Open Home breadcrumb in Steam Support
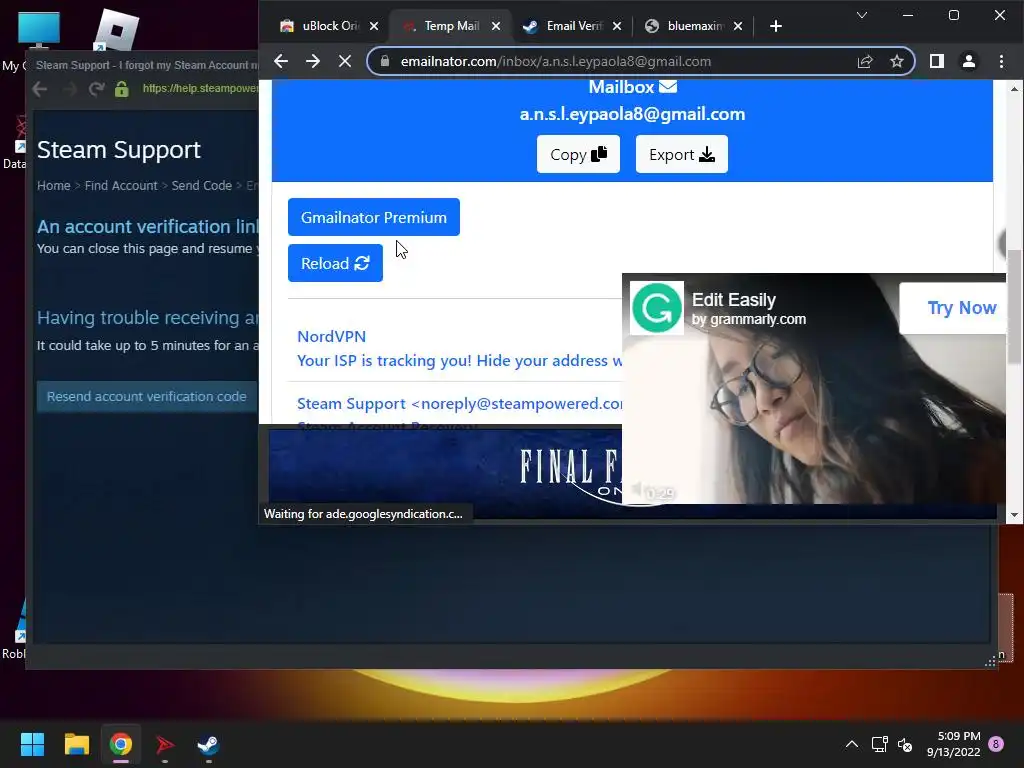The height and width of the screenshot is (768, 1024). coord(54,185)
